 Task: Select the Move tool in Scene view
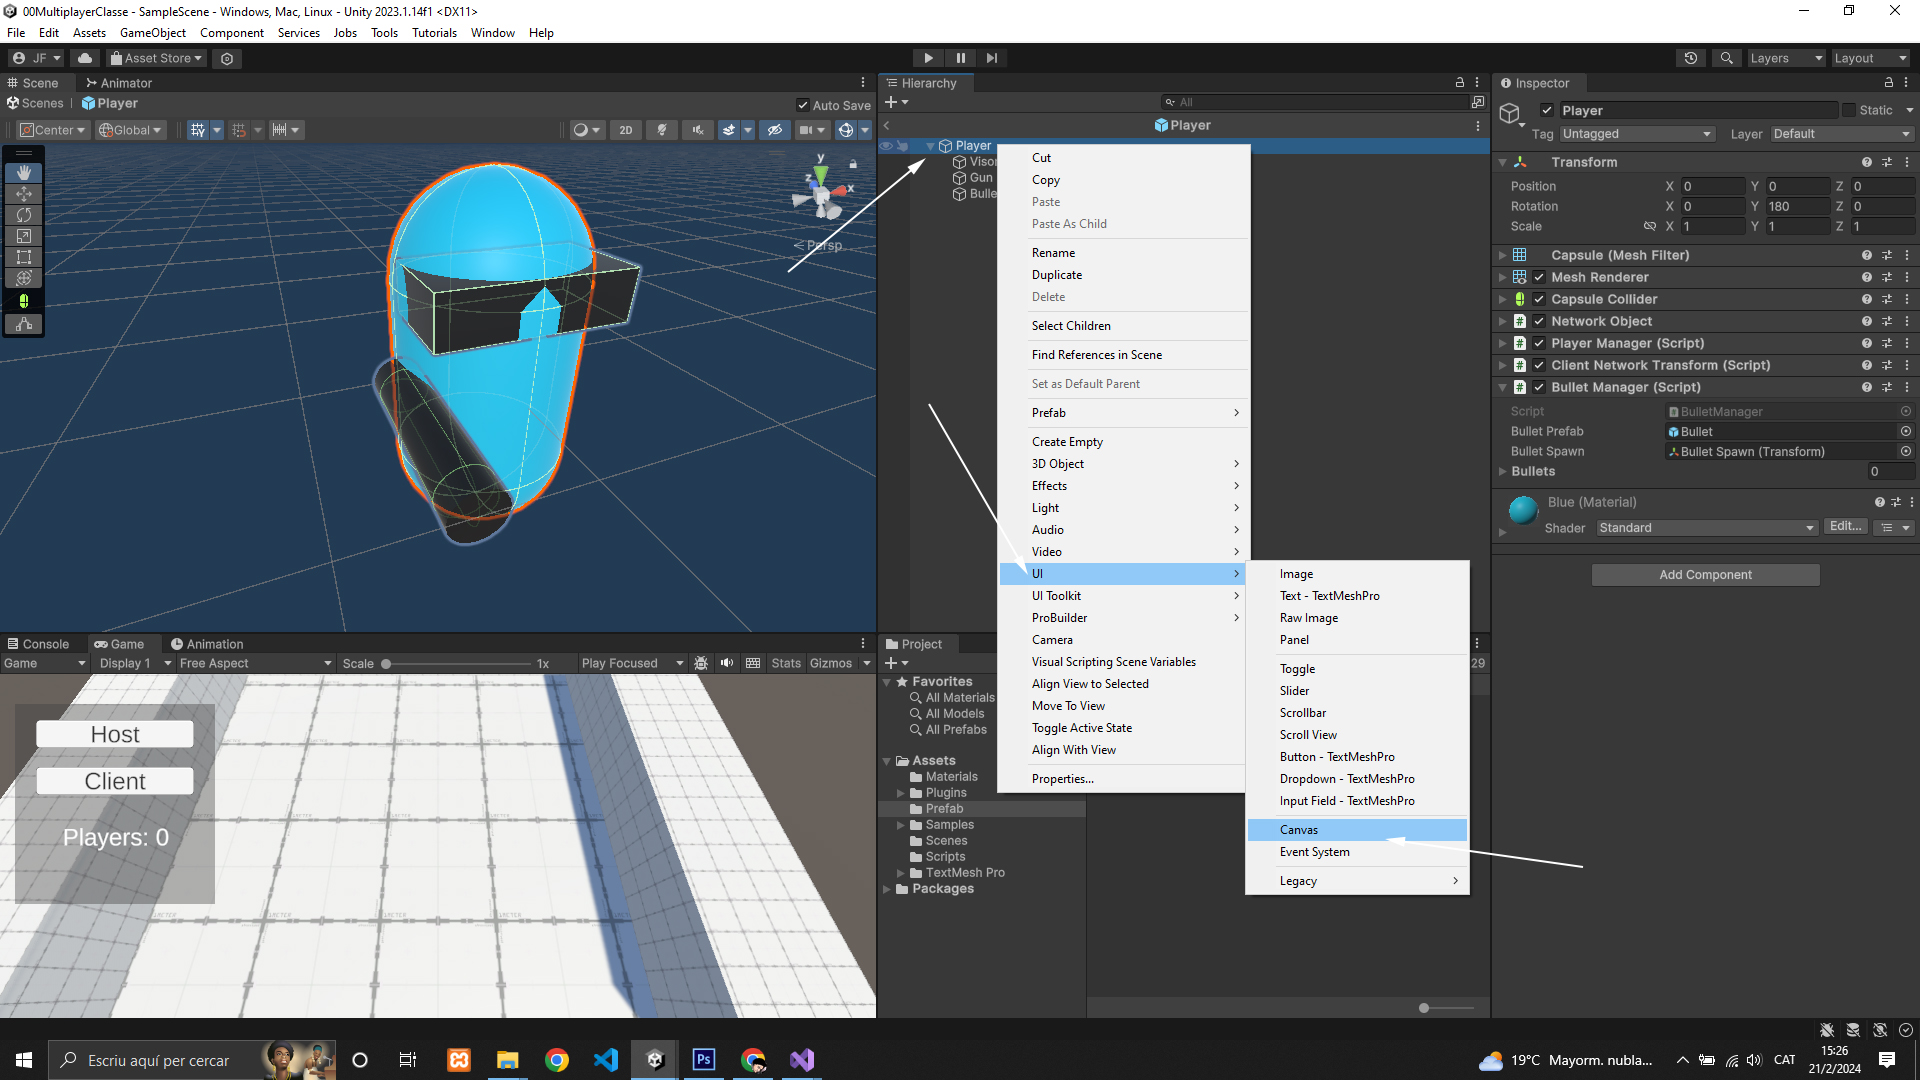click(24, 194)
